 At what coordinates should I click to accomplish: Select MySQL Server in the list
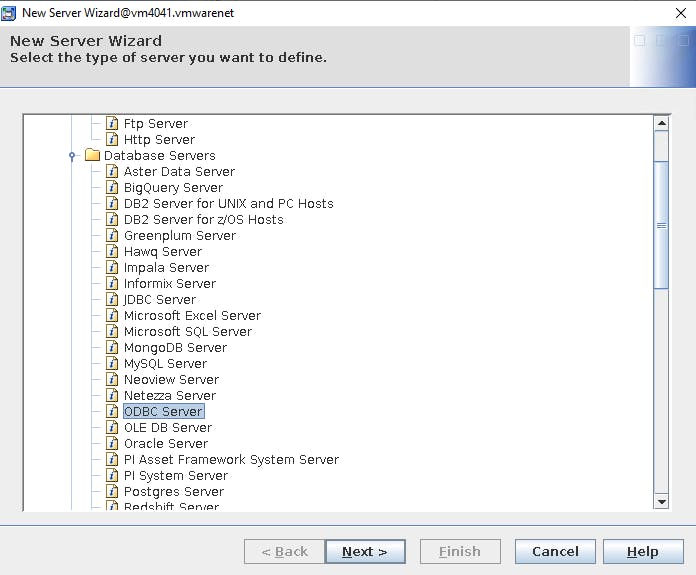point(165,364)
